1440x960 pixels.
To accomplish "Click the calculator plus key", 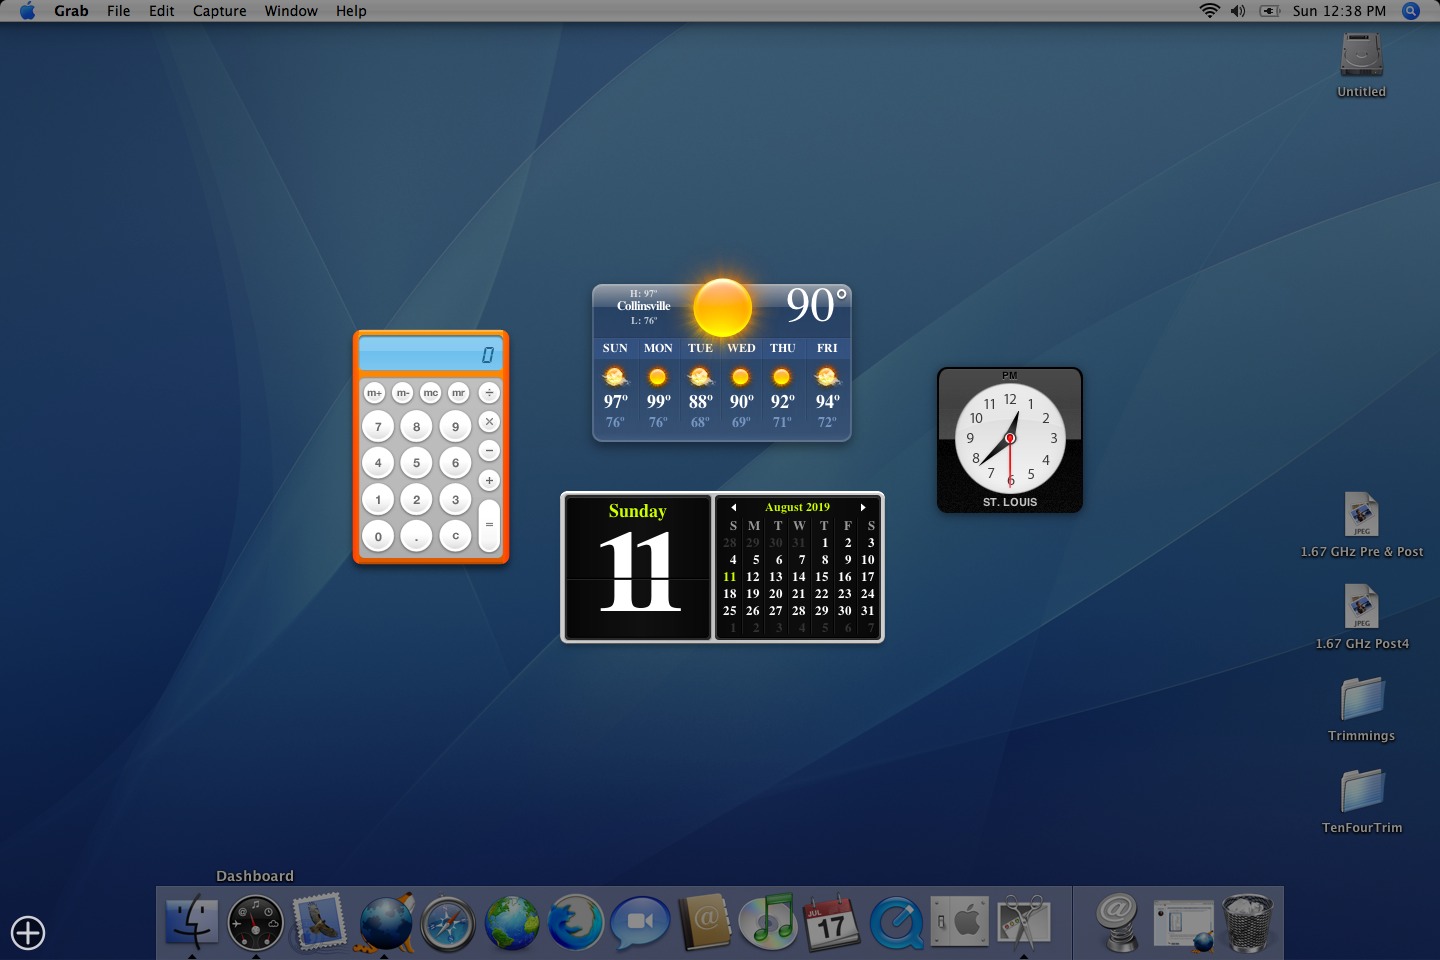I will [489, 480].
